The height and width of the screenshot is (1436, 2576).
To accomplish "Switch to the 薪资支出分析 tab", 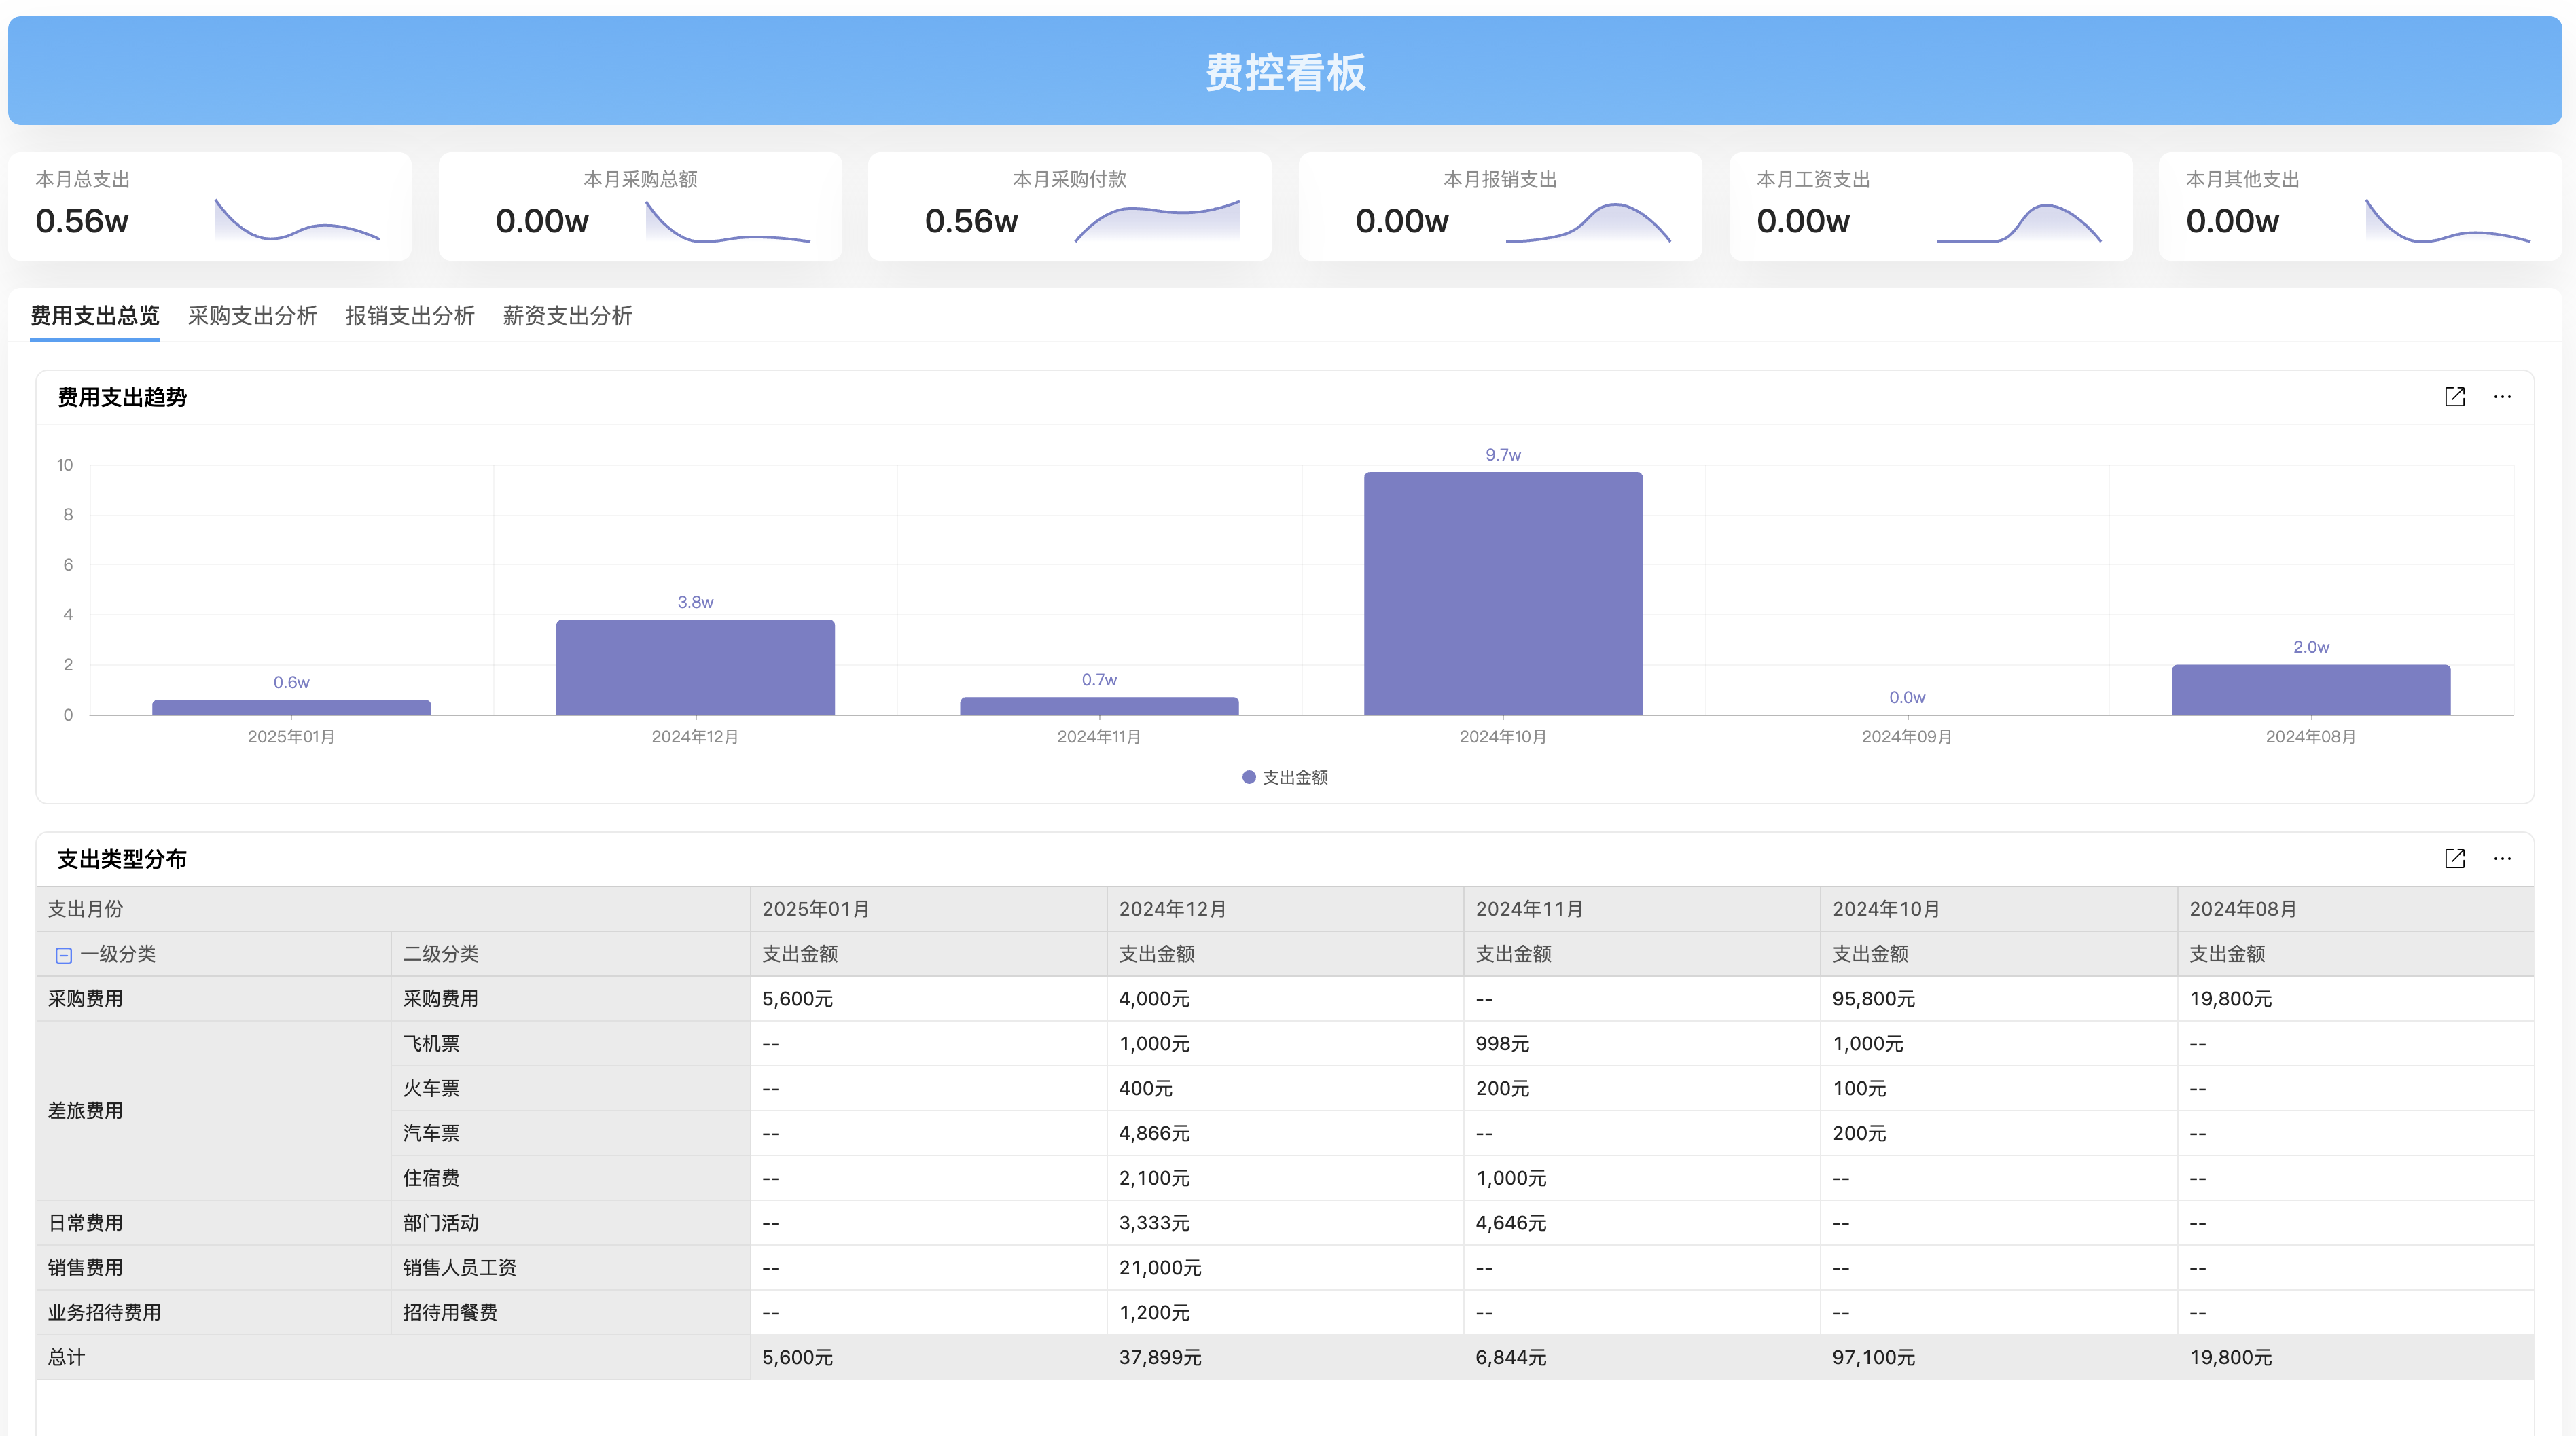I will tap(567, 316).
